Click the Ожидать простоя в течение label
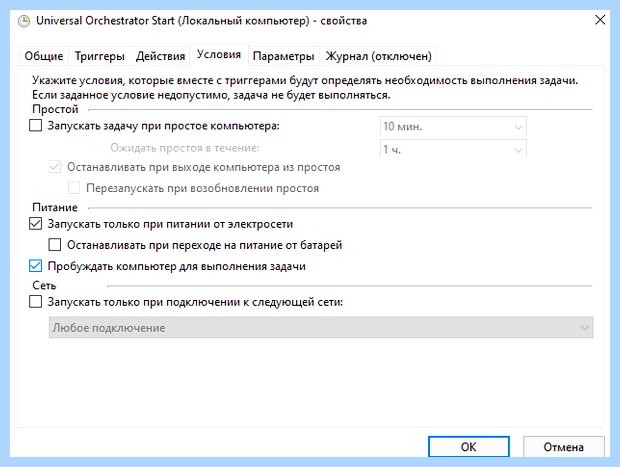620x467 pixels. [x=185, y=148]
